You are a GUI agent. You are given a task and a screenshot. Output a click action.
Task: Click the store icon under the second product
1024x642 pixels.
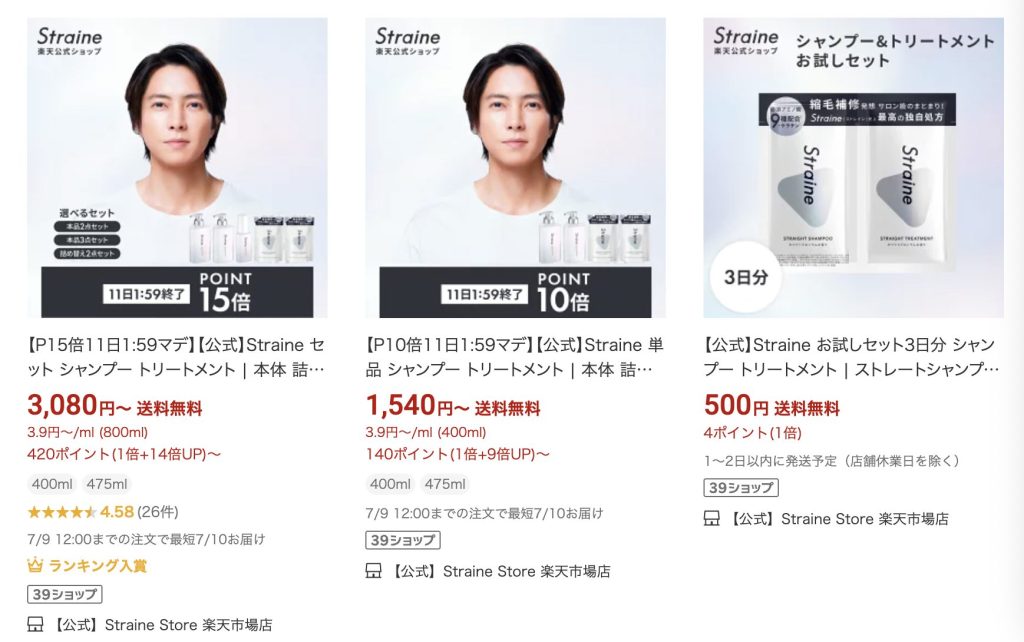tap(374, 571)
